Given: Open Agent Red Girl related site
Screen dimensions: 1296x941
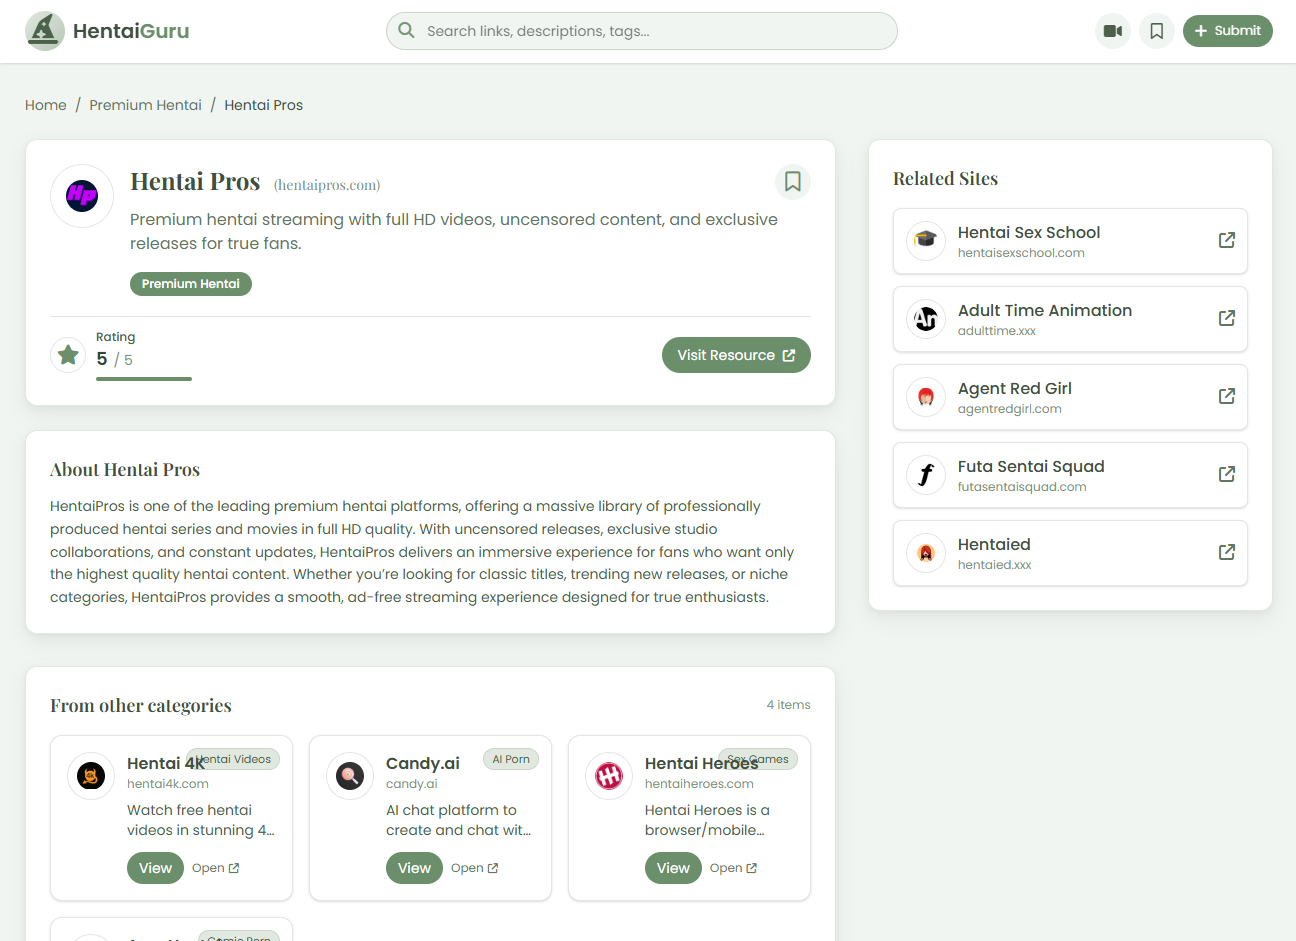Looking at the screenshot, I should point(1070,397).
